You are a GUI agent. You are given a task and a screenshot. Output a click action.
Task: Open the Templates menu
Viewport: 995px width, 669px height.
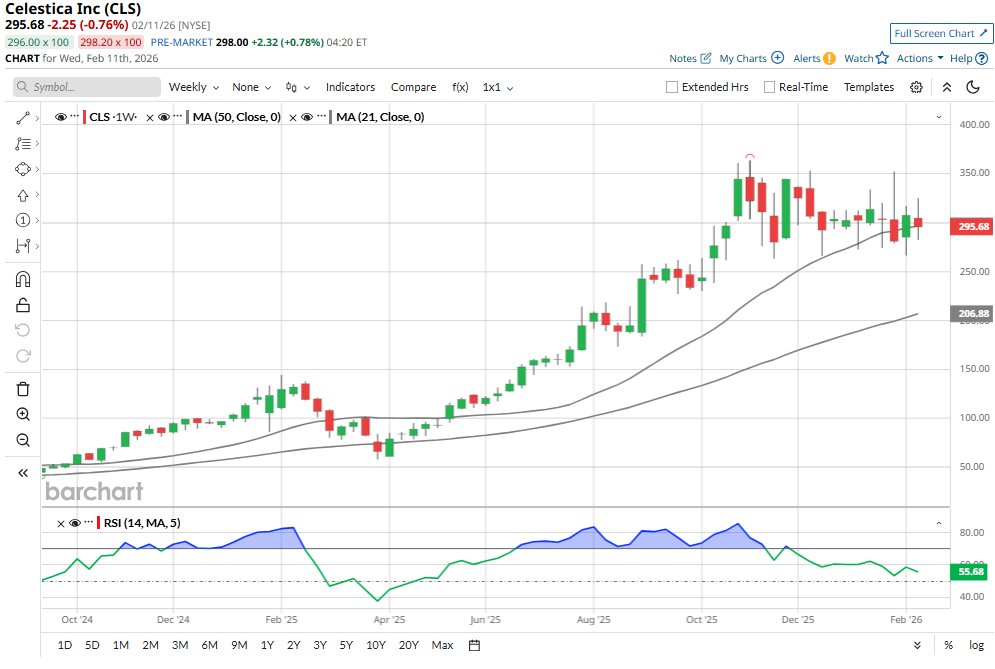click(869, 87)
